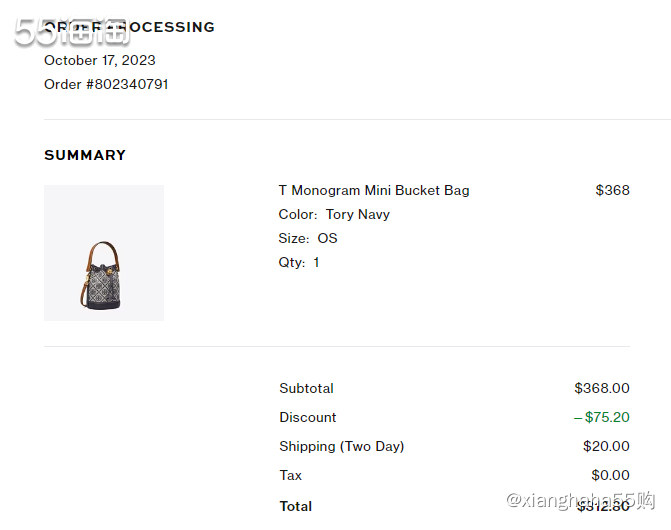This screenshot has height=530, width=671.
Task: Select the Size: OS text
Action: click(x=308, y=238)
